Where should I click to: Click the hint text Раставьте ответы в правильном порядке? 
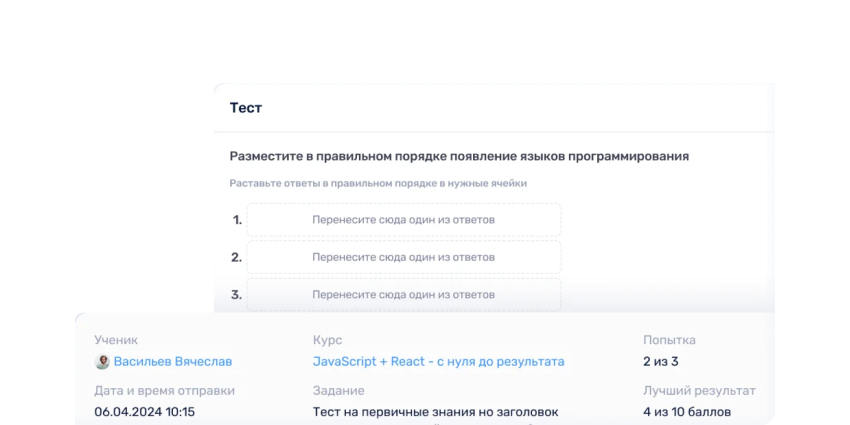[x=378, y=183]
